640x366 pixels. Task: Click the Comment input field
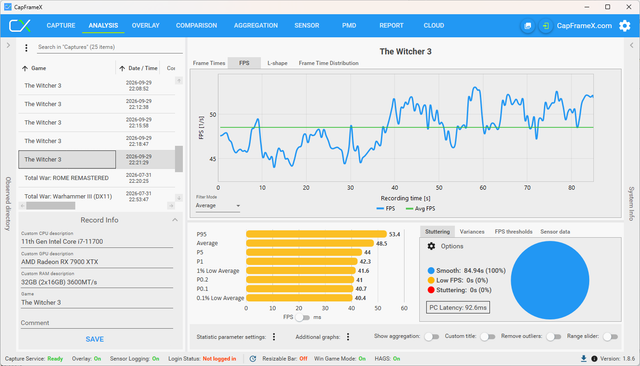tap(97, 323)
